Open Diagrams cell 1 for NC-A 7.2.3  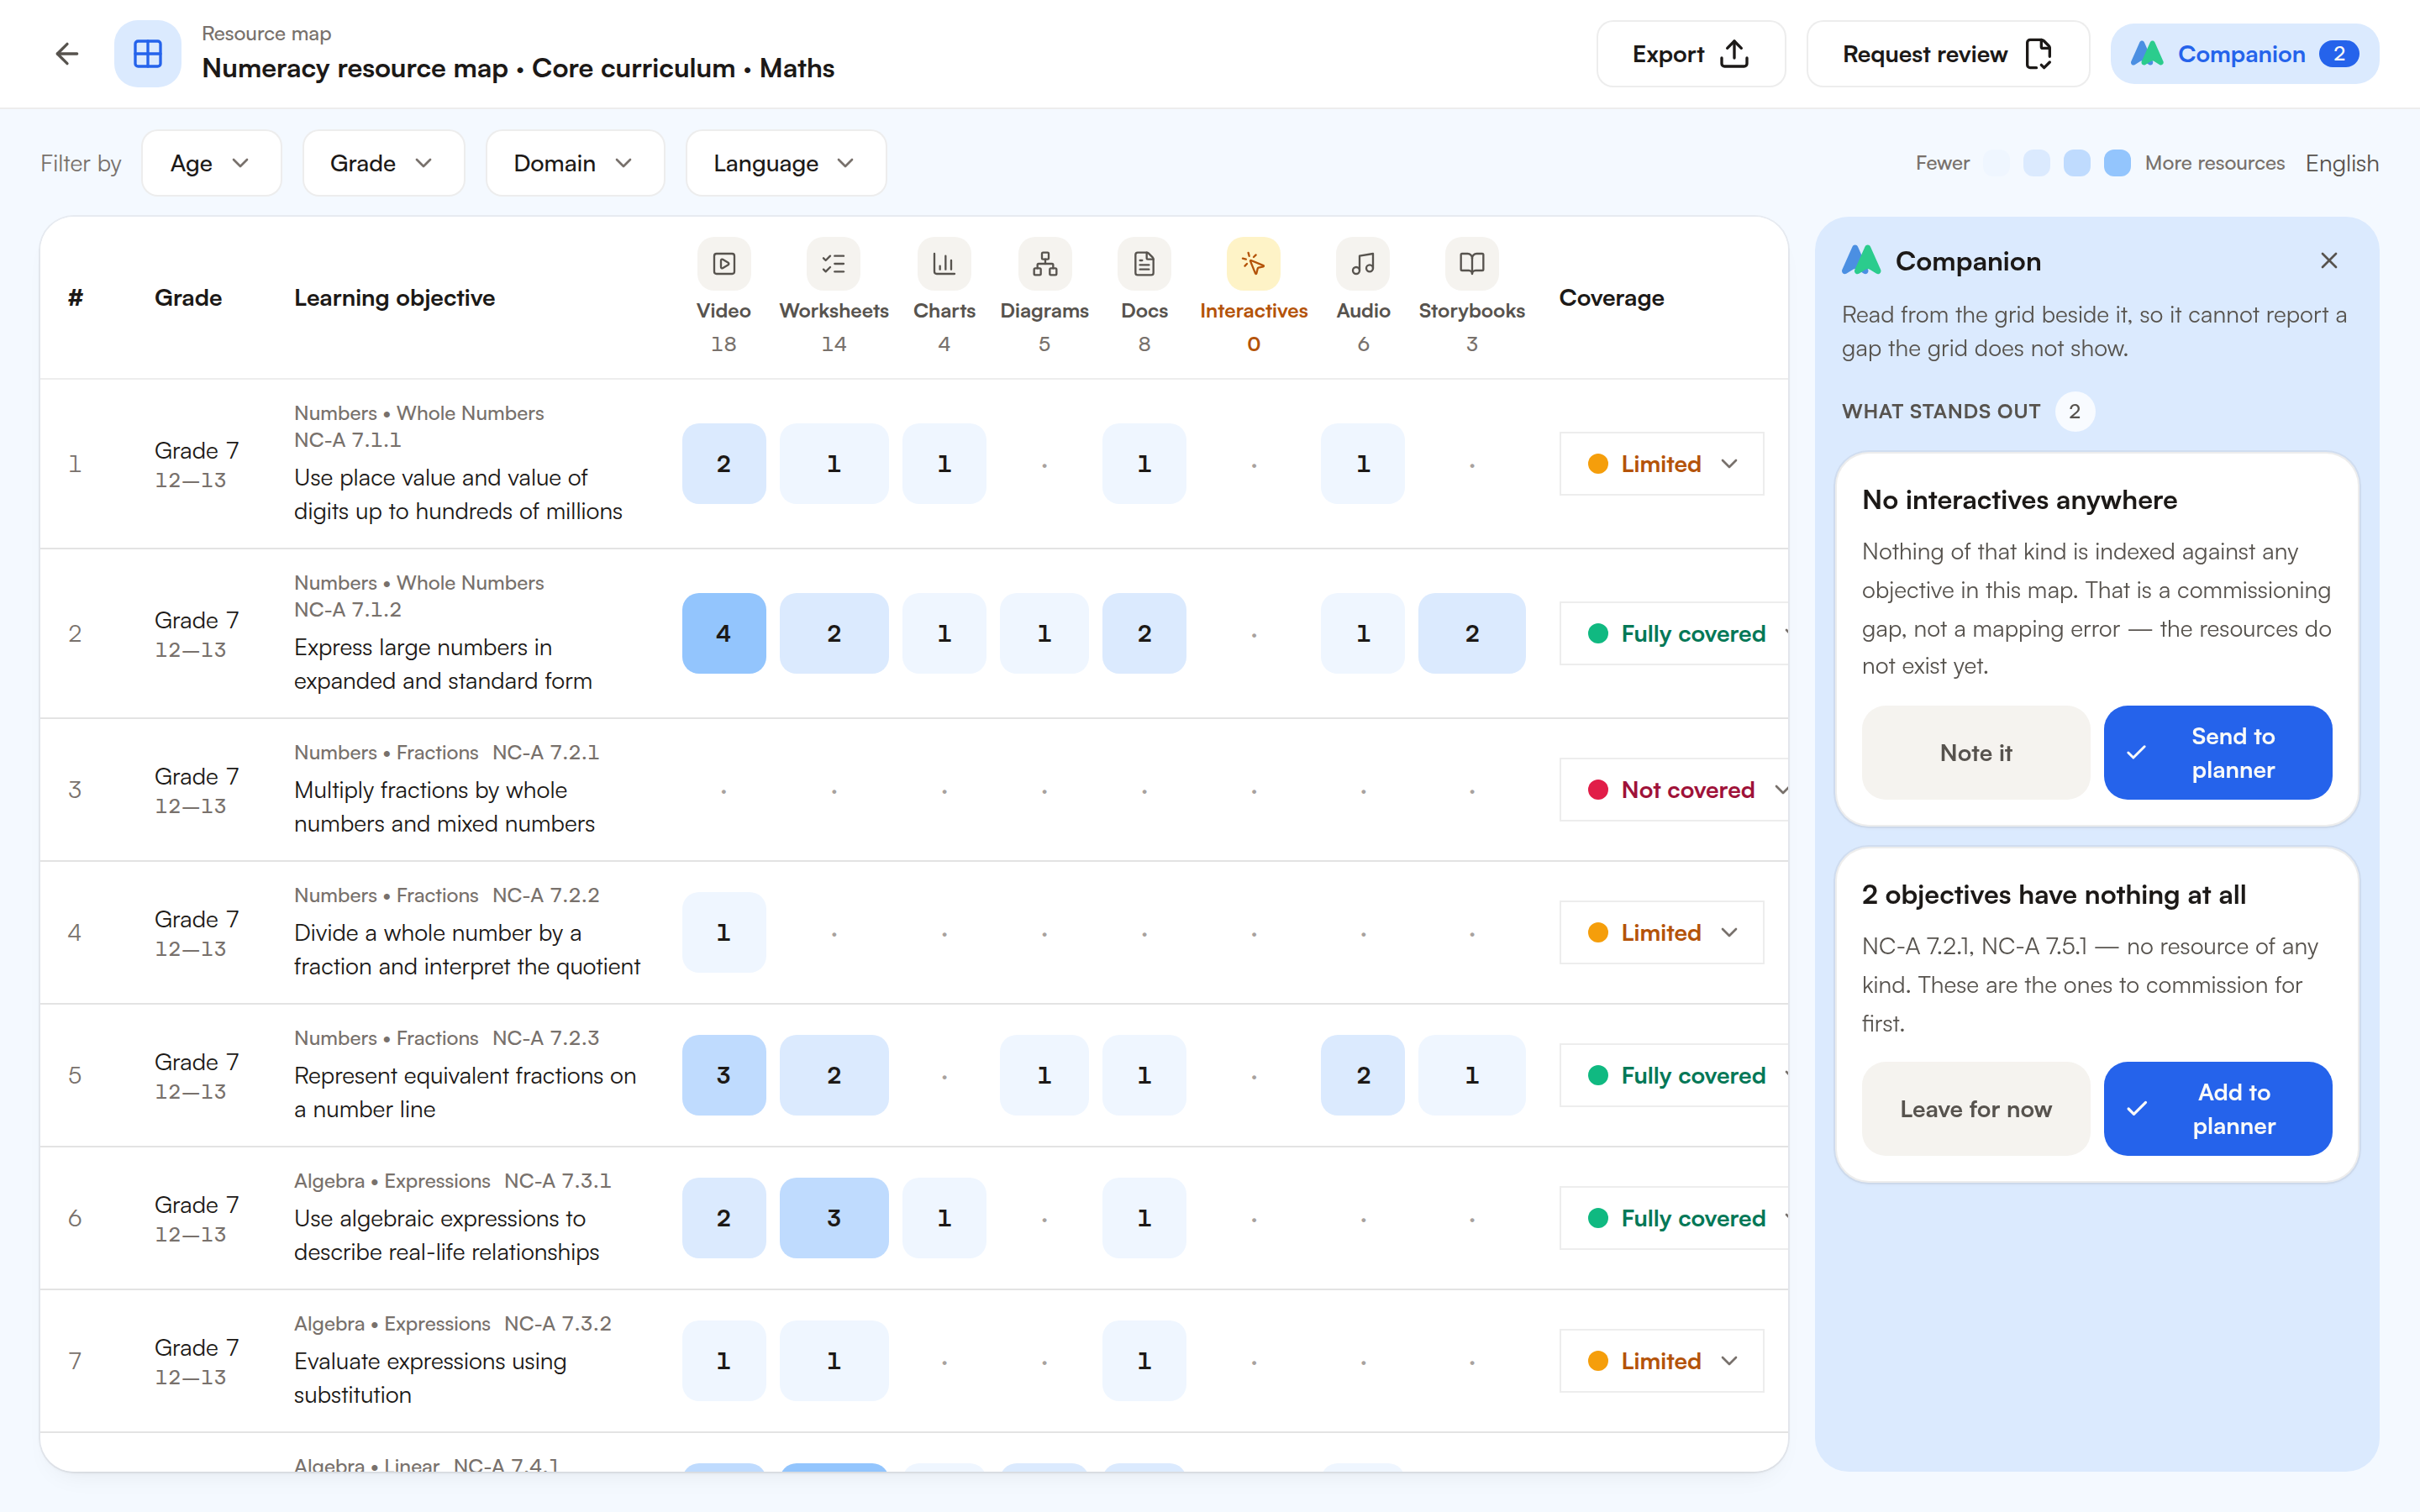coord(1045,1075)
